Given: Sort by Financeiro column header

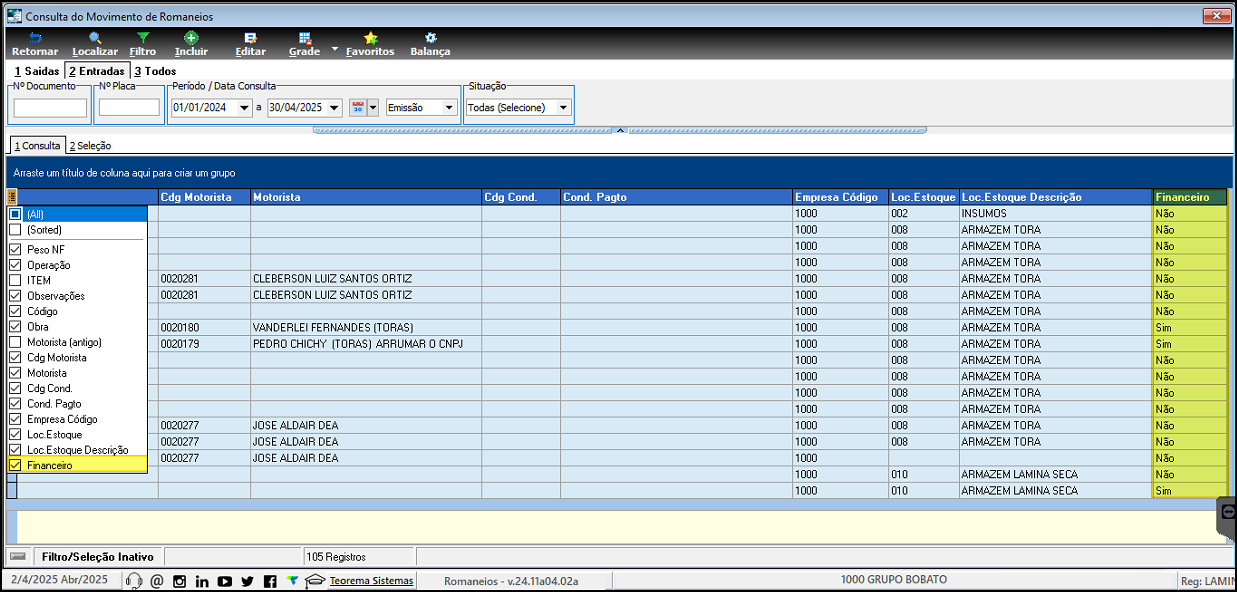Looking at the screenshot, I should 1190,197.
